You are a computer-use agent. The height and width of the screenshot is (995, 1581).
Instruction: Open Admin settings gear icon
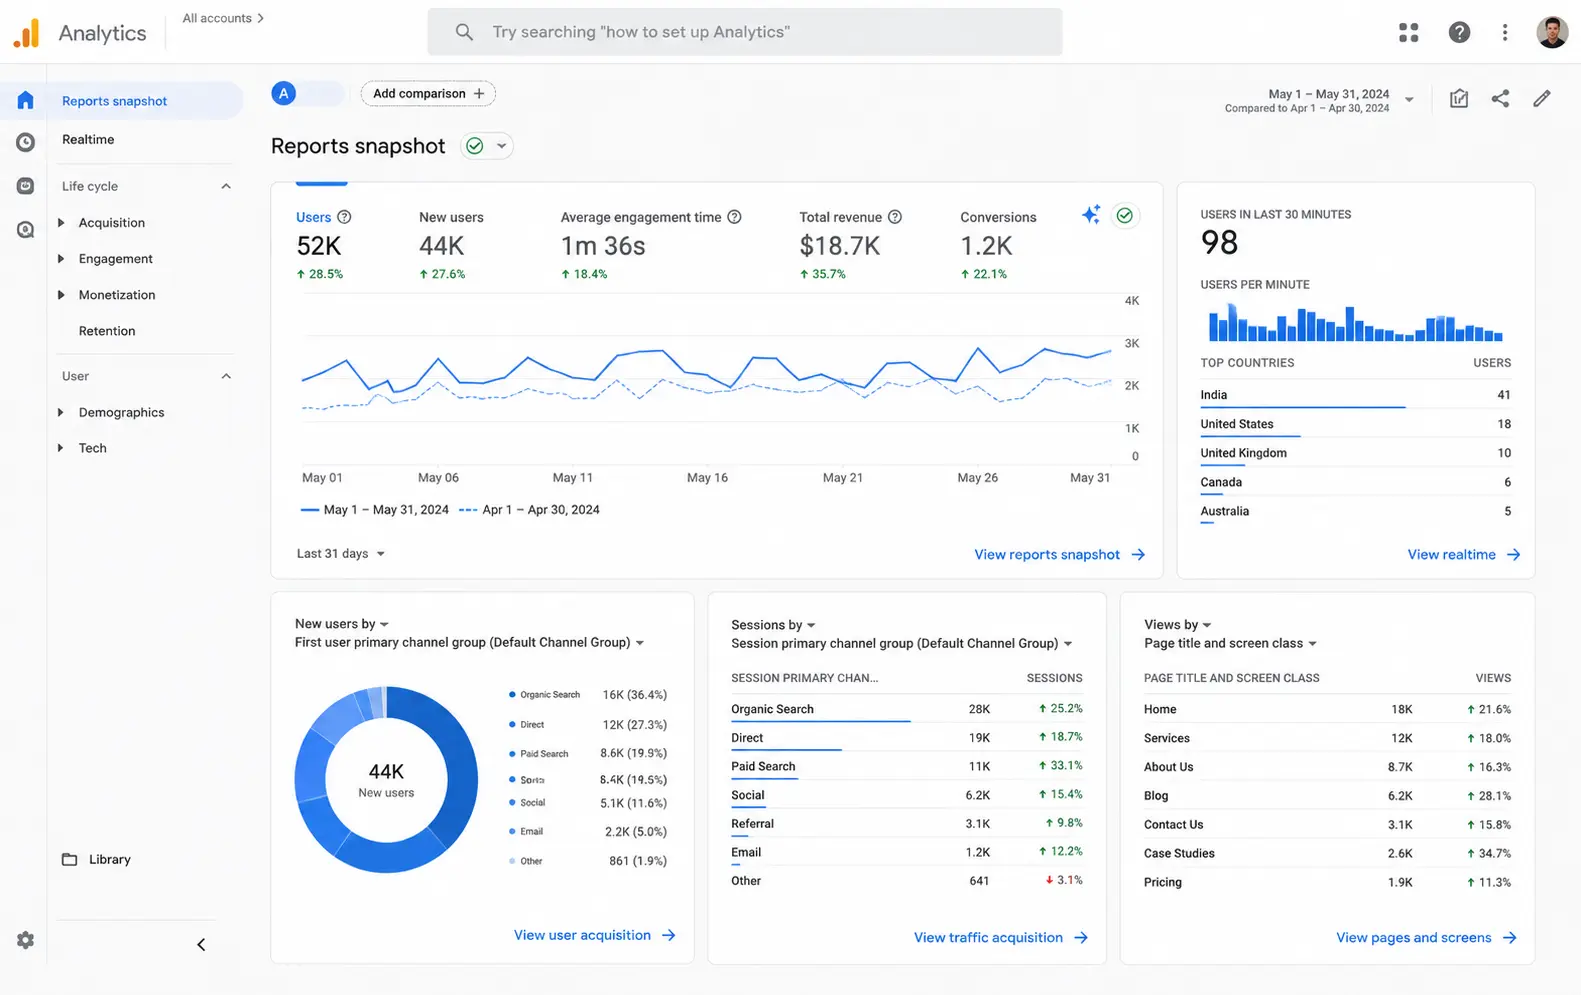tap(25, 940)
